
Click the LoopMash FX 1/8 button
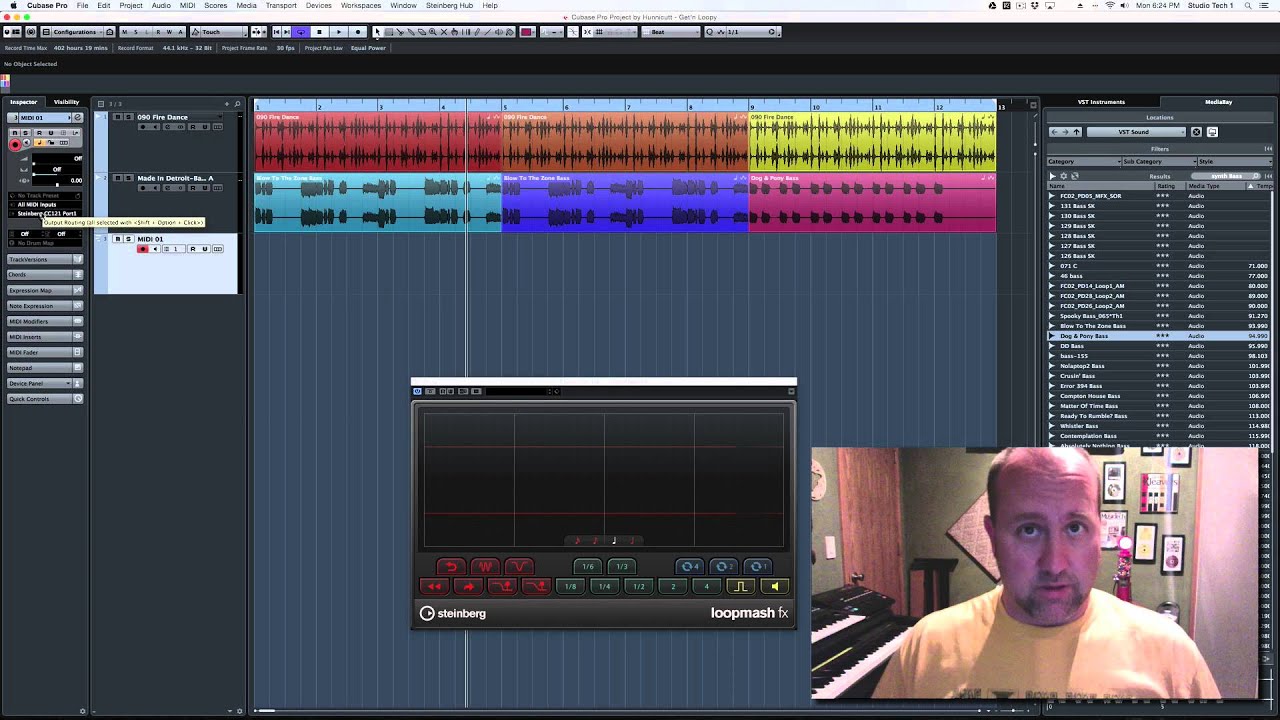point(570,586)
